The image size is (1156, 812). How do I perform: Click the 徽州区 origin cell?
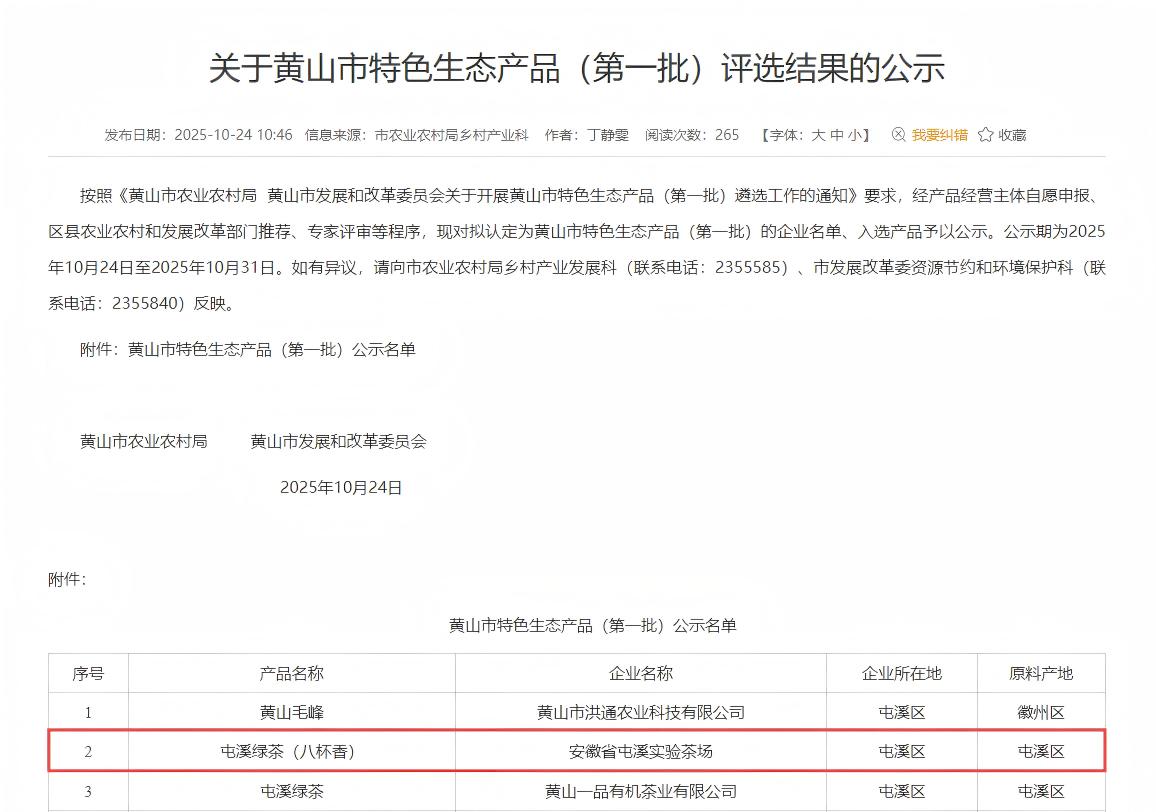tap(1040, 712)
